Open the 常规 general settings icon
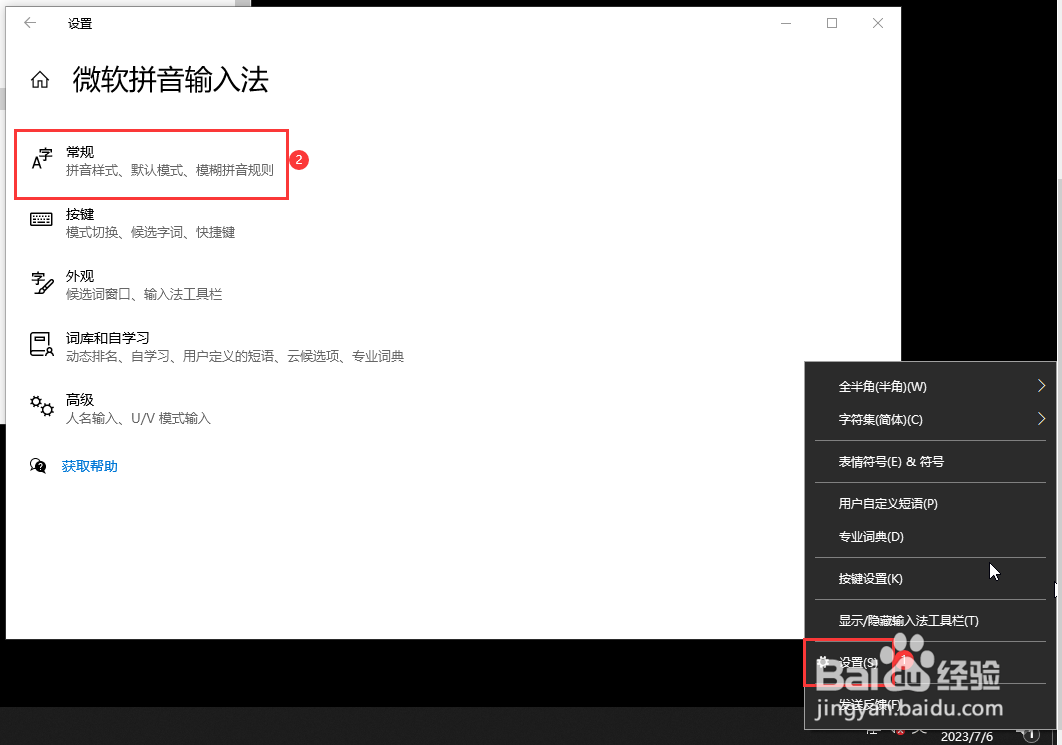Viewport: 1062px width, 745px height. [x=42, y=159]
